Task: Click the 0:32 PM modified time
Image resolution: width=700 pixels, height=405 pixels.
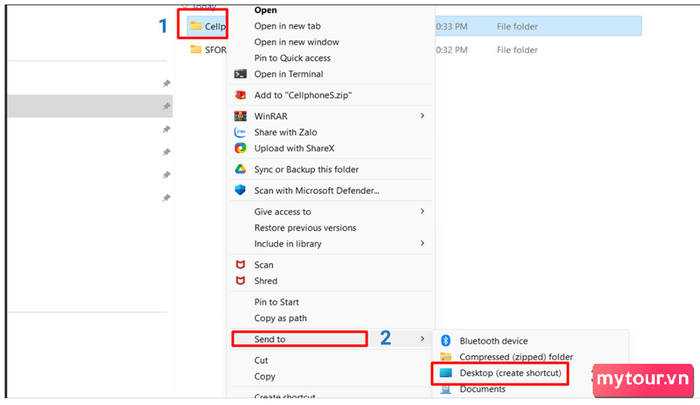Action: [452, 50]
